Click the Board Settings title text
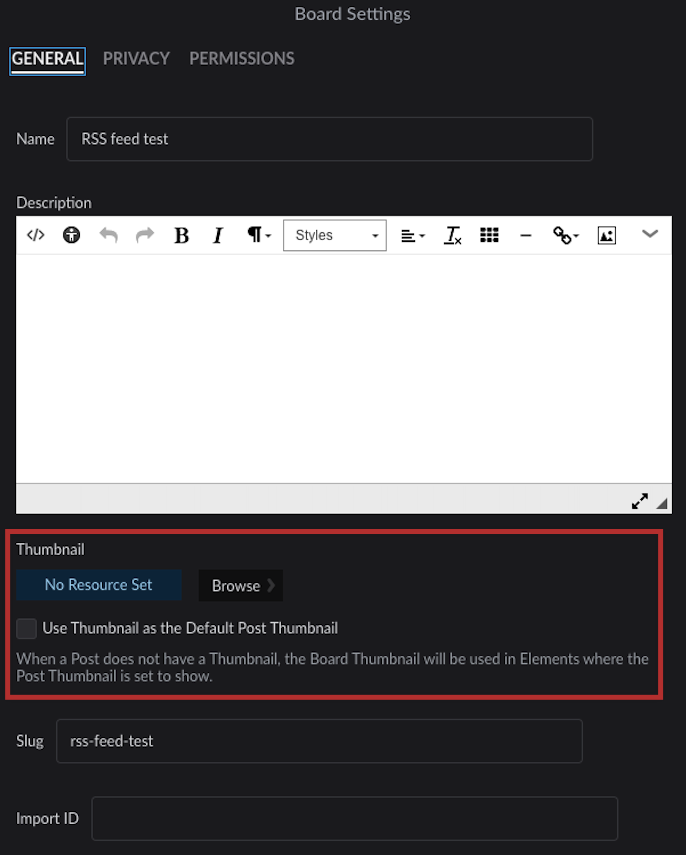 pyautogui.click(x=352, y=14)
